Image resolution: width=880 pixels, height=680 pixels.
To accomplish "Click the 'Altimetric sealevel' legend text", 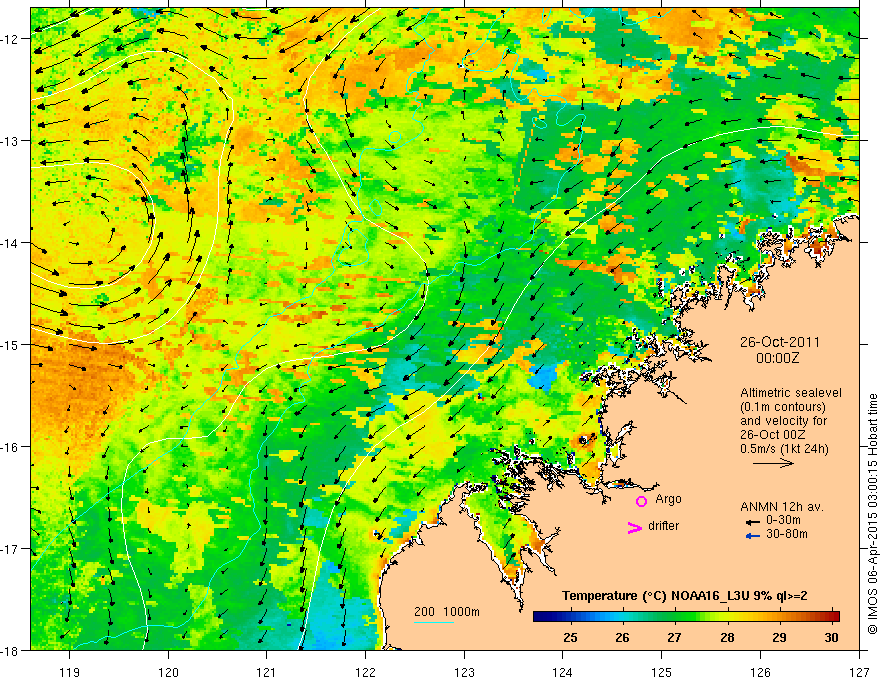I will point(791,393).
